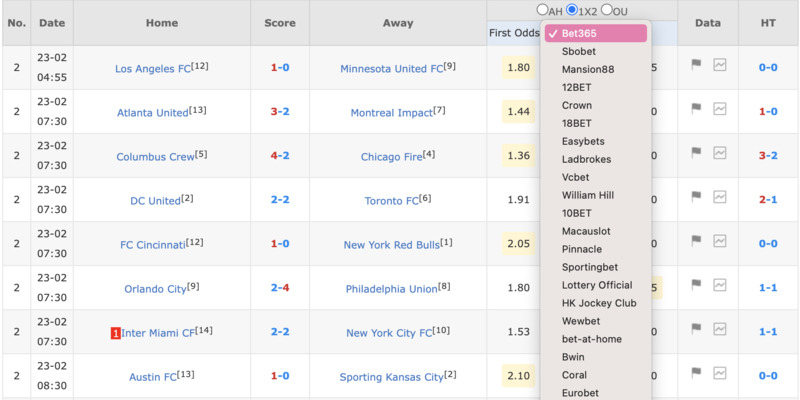
Task: Open chart icon in Austin FC row
Action: point(719,373)
